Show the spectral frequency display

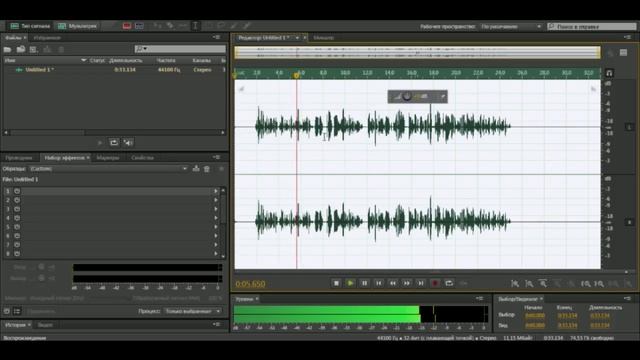click(127, 26)
